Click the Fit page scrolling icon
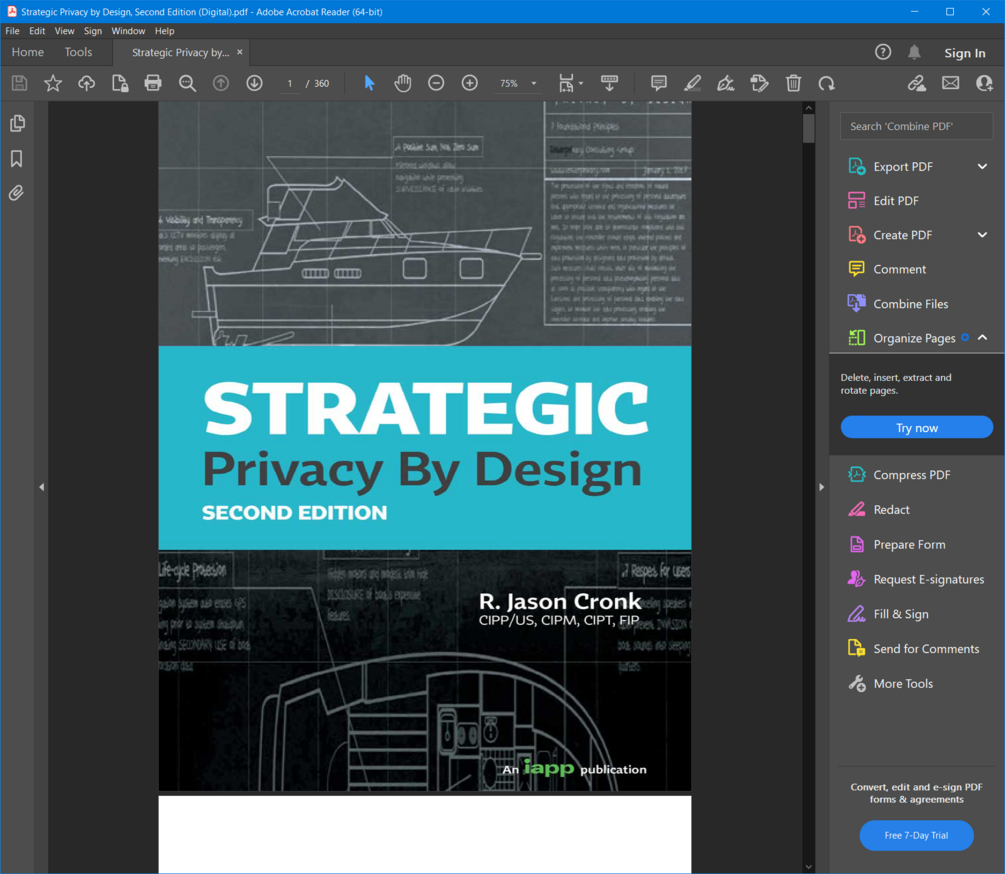This screenshot has height=874, width=1005. (566, 83)
